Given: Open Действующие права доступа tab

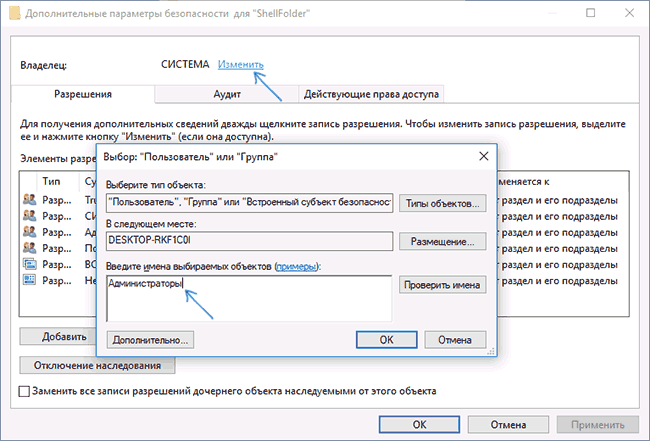Looking at the screenshot, I should tap(371, 94).
